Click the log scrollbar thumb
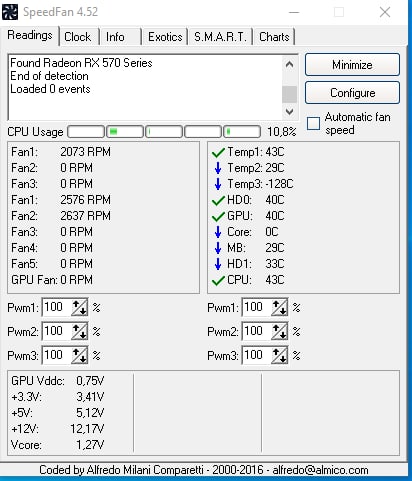Viewport: 412px width, 481px height. pos(289,94)
